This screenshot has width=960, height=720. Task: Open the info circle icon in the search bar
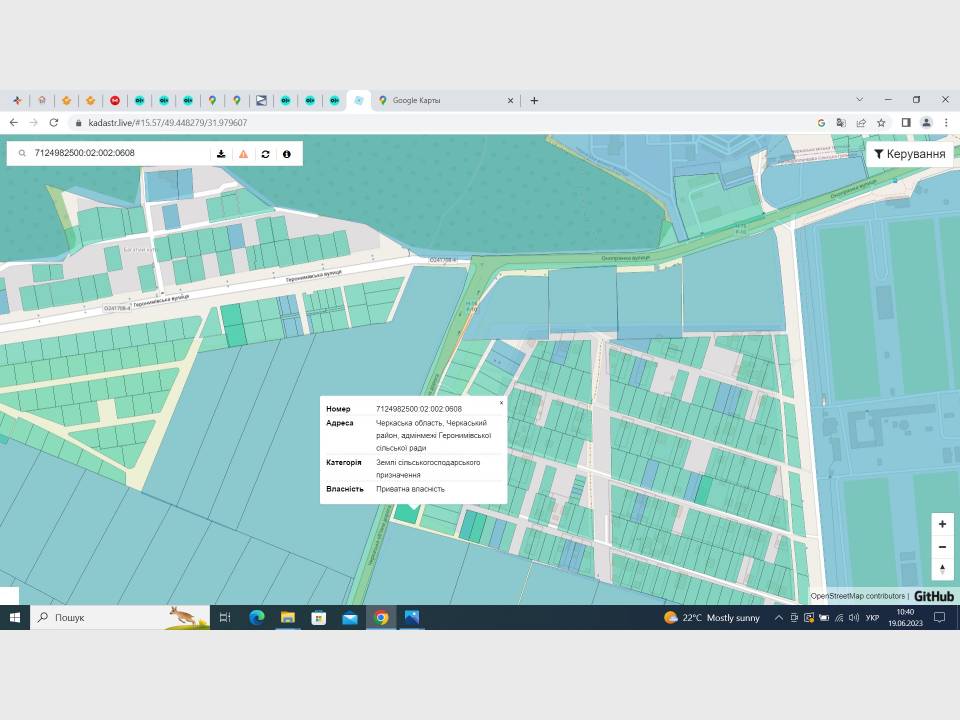pos(287,154)
